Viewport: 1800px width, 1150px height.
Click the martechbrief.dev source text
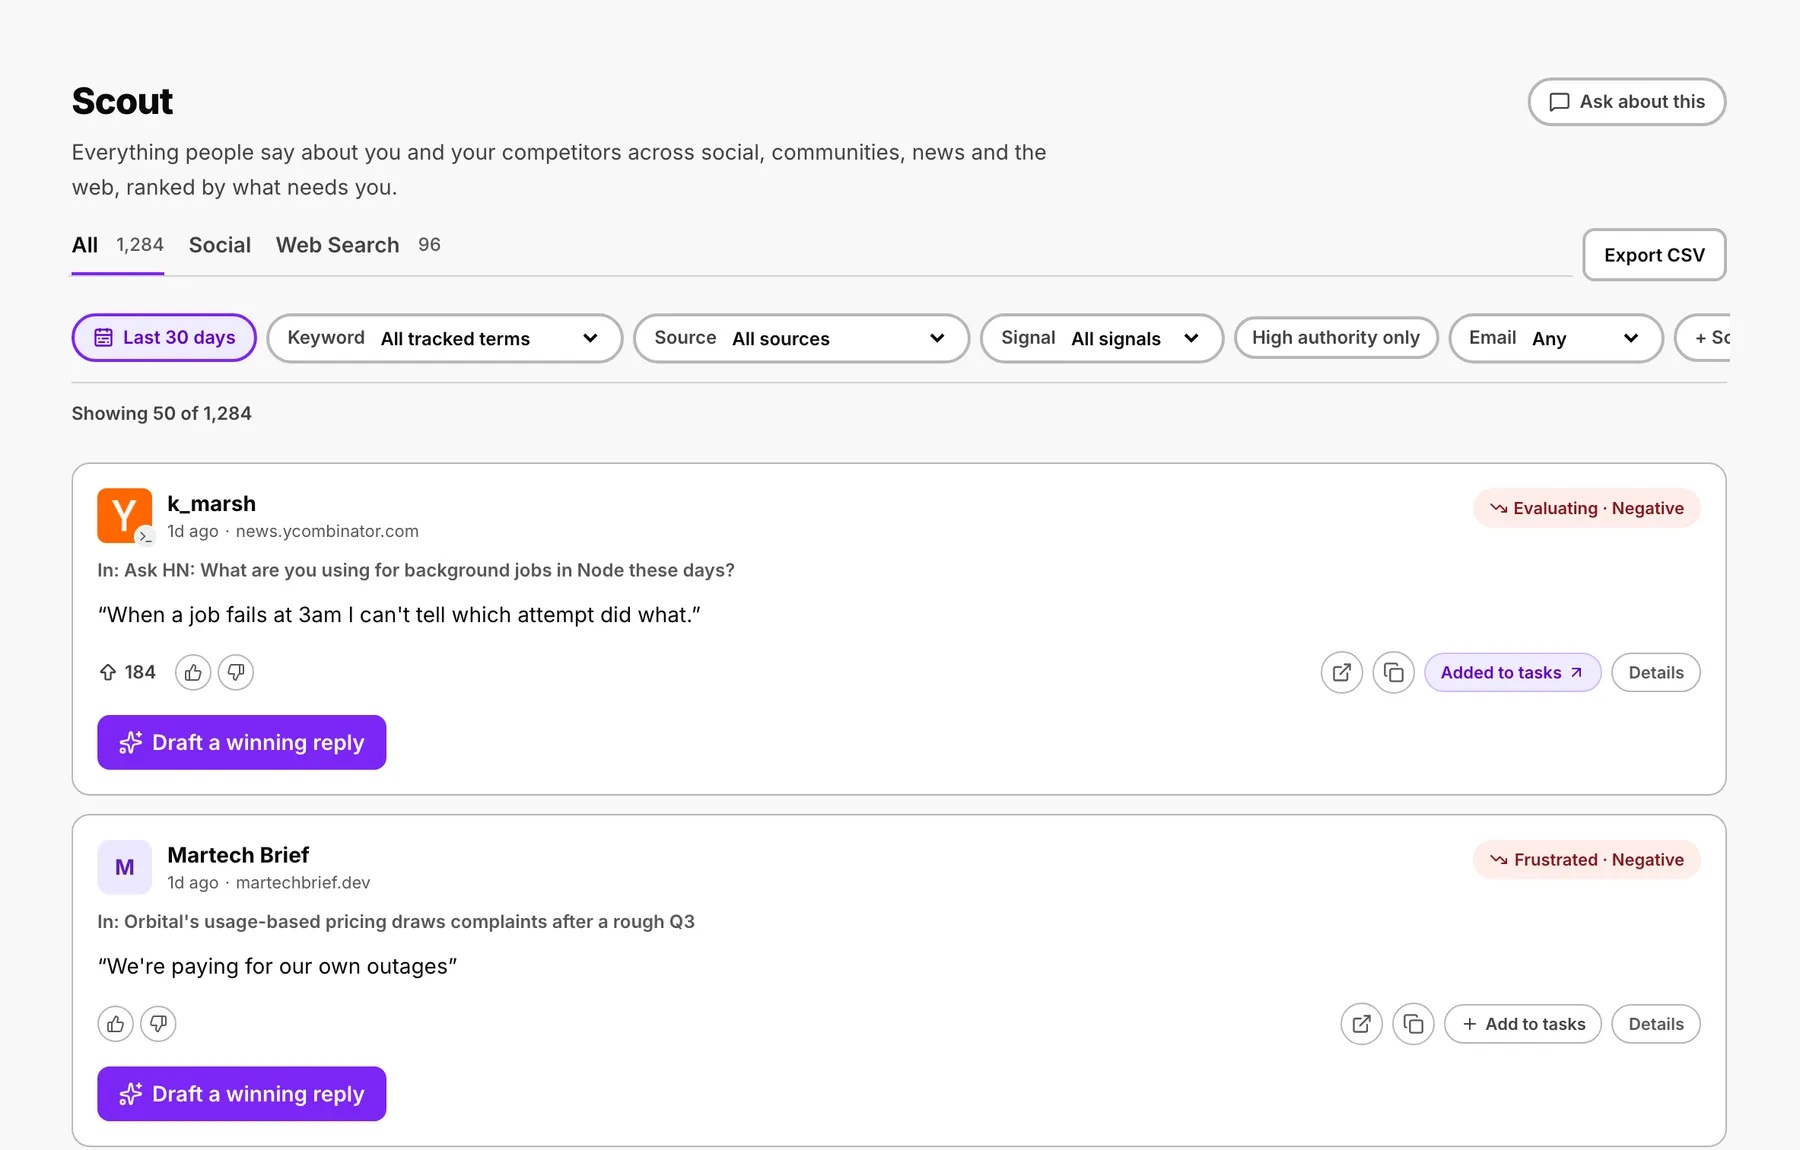[303, 883]
